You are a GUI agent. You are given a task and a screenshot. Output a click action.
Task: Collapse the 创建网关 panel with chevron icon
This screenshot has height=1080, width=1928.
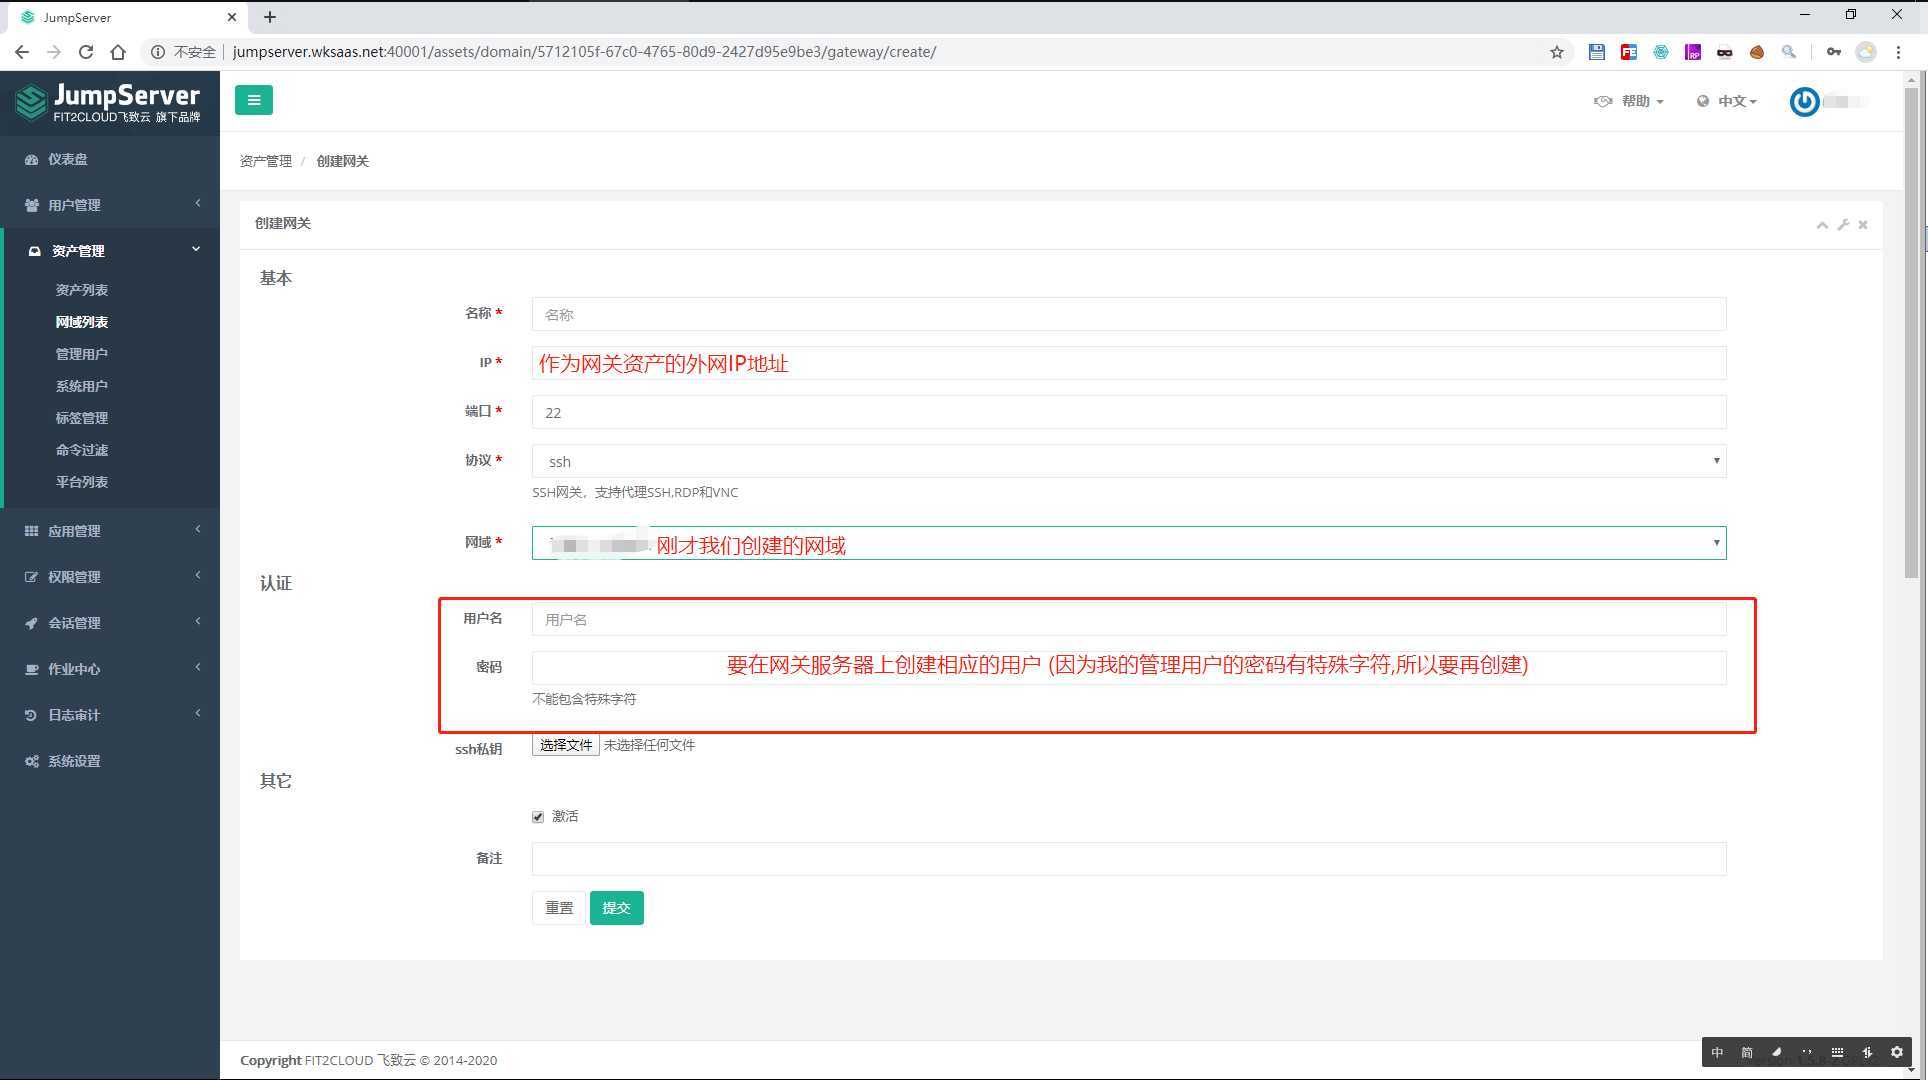1822,225
